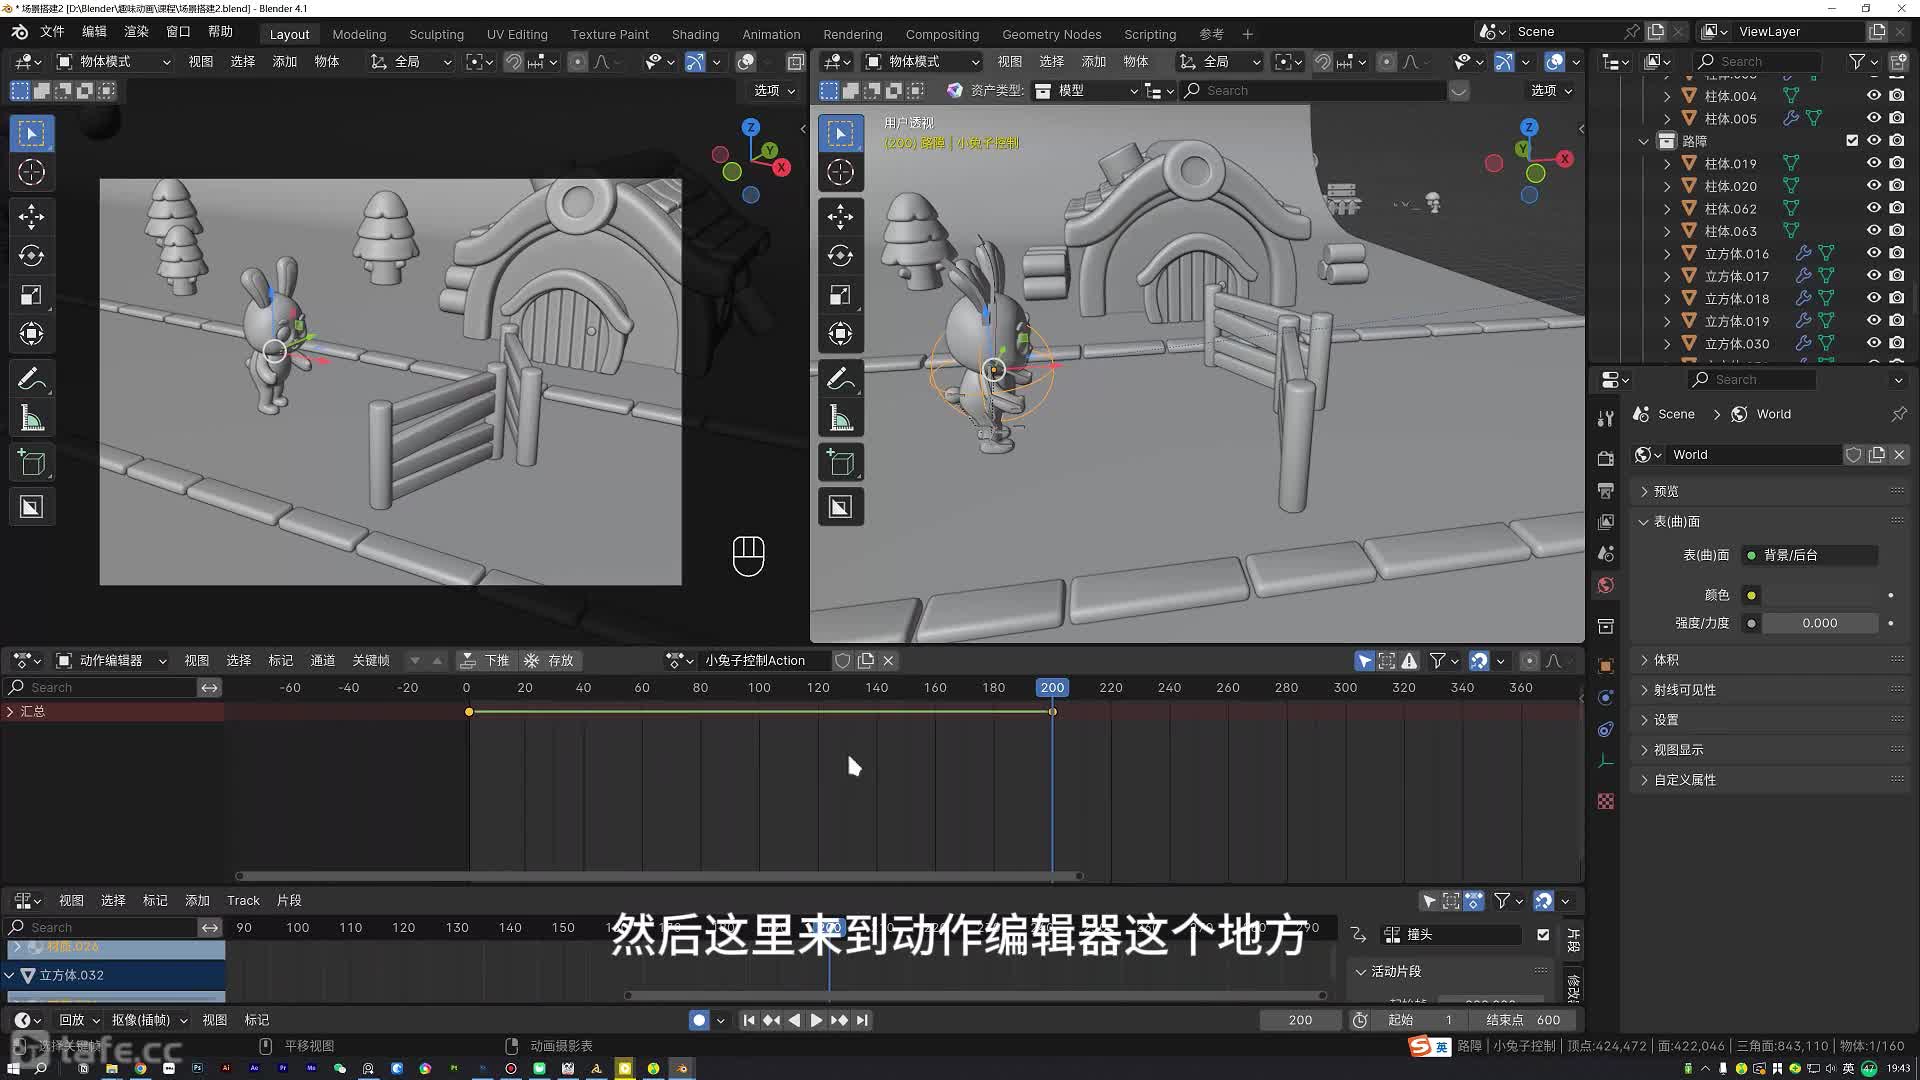The width and height of the screenshot is (1920, 1080).
Task: Toggle snapping magnet in left viewport header
Action: (x=513, y=62)
